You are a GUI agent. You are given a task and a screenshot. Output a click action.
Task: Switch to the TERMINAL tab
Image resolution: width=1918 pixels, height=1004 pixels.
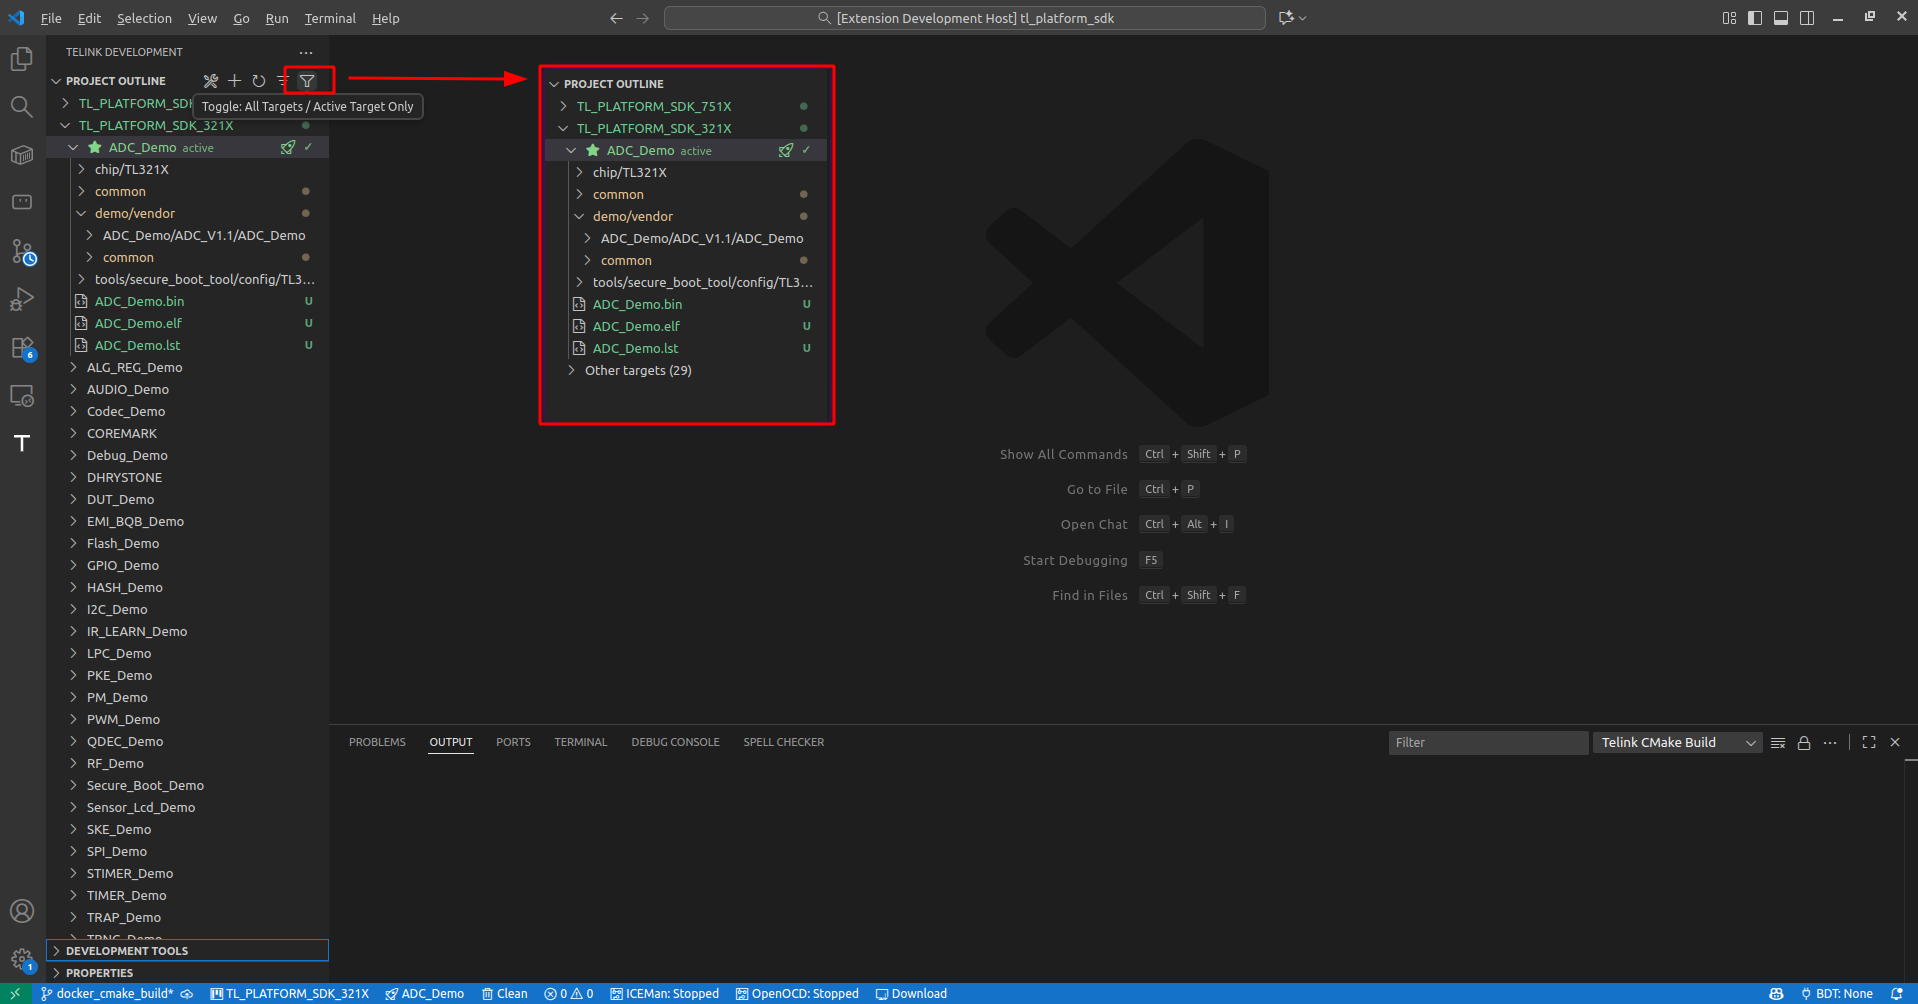click(x=581, y=742)
